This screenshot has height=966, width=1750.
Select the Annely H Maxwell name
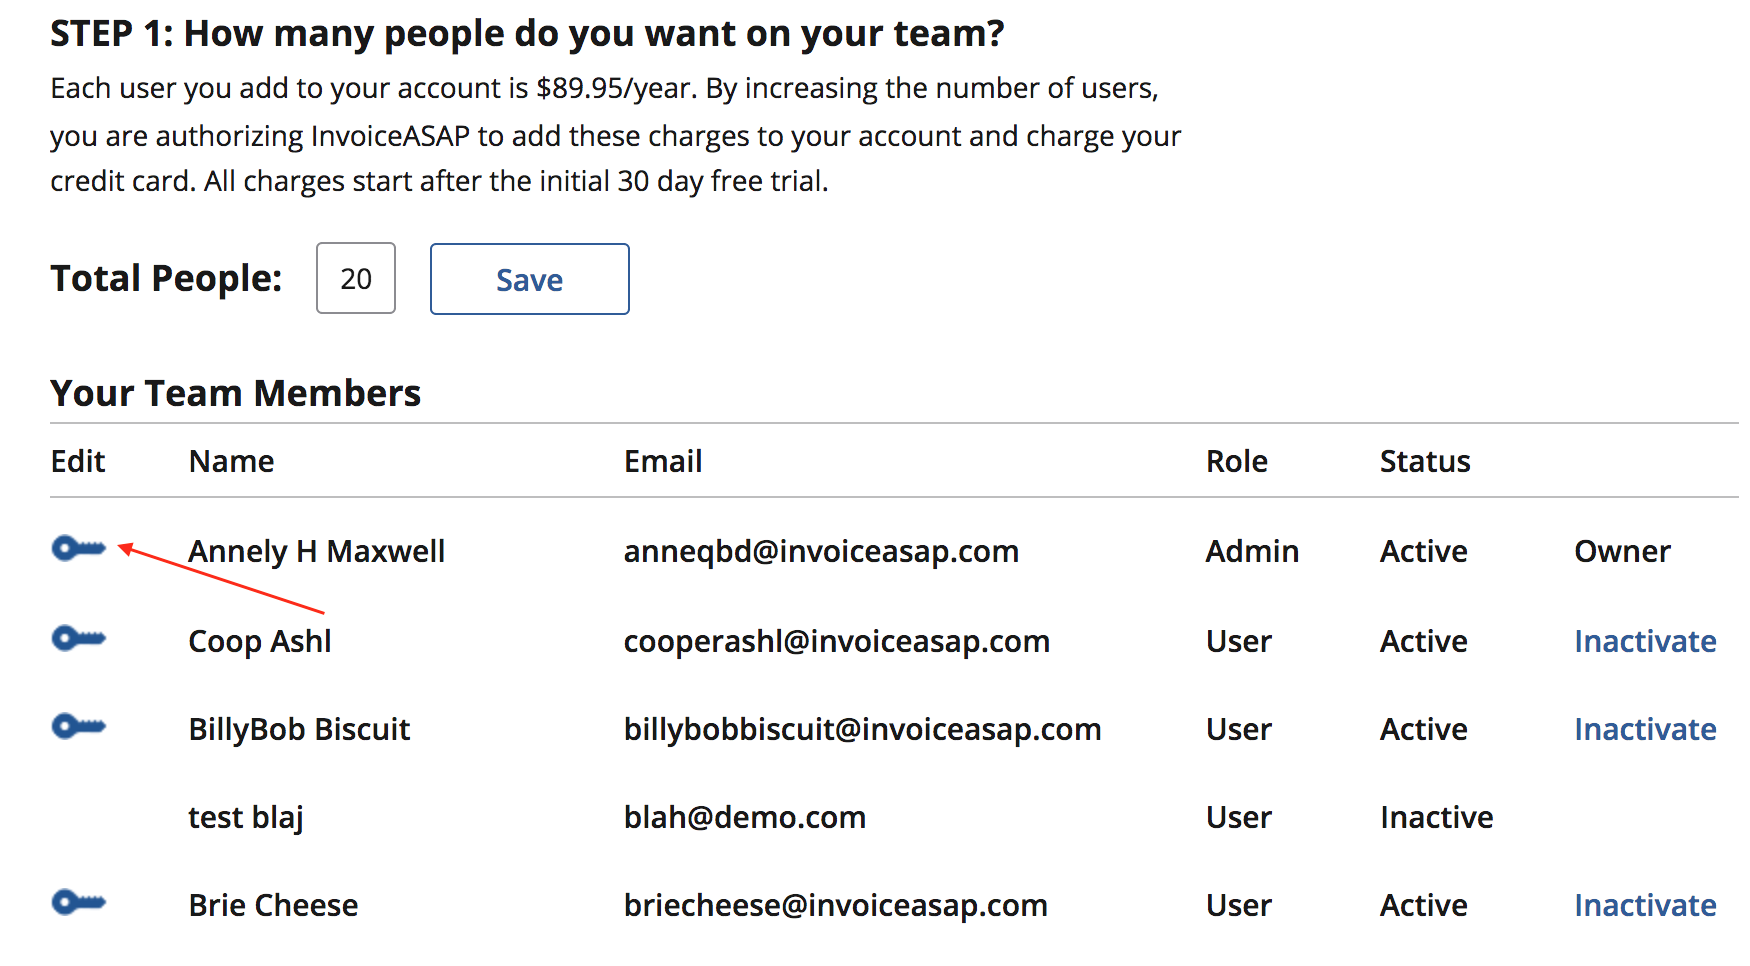316,551
